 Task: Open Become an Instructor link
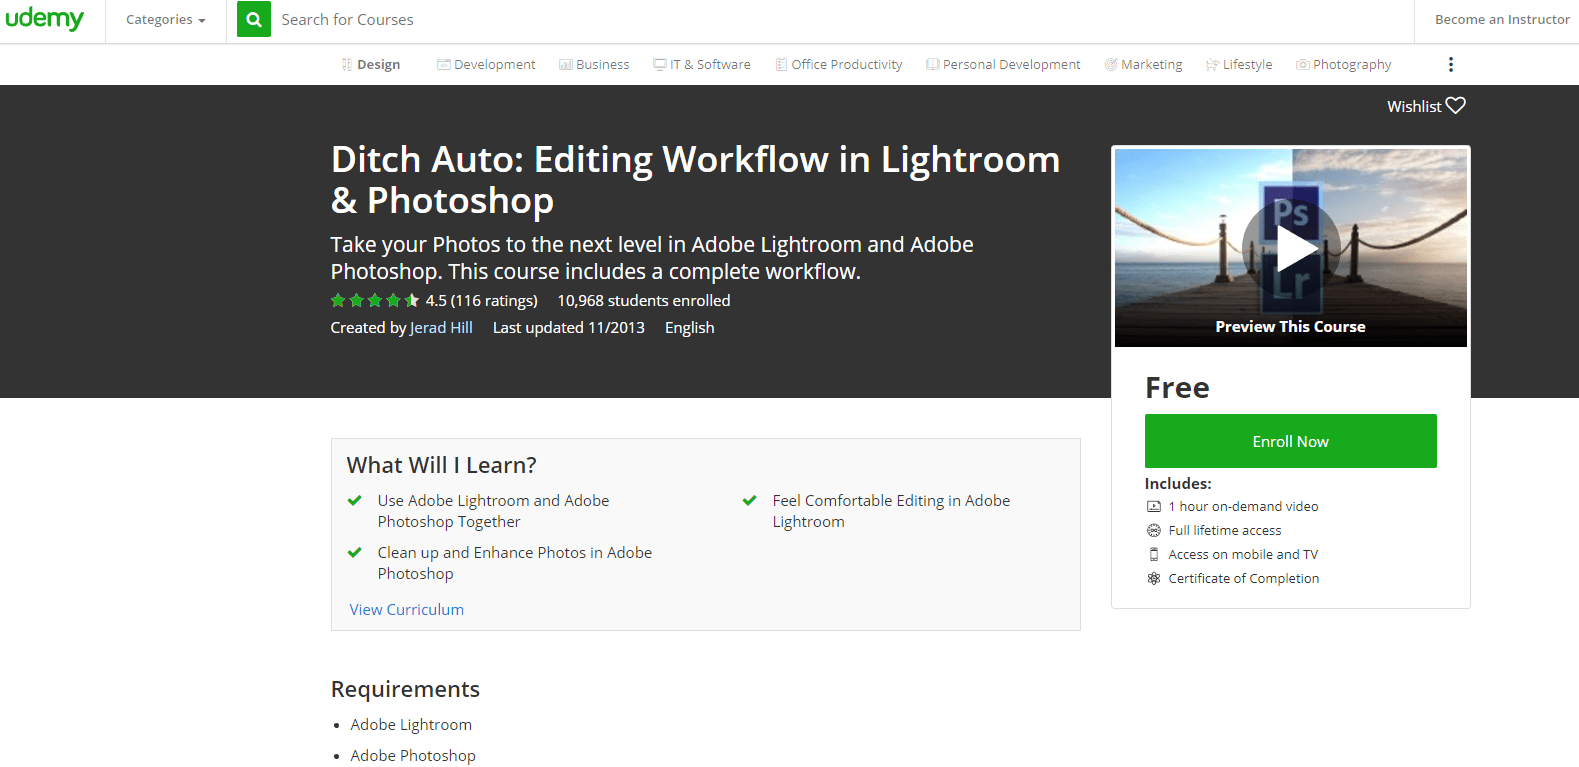click(x=1502, y=20)
